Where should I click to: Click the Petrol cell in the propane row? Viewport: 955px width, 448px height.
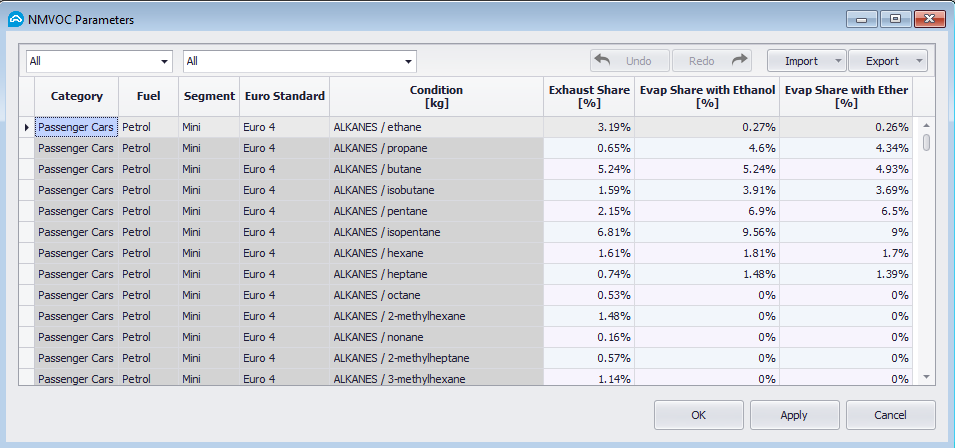[x=149, y=148]
